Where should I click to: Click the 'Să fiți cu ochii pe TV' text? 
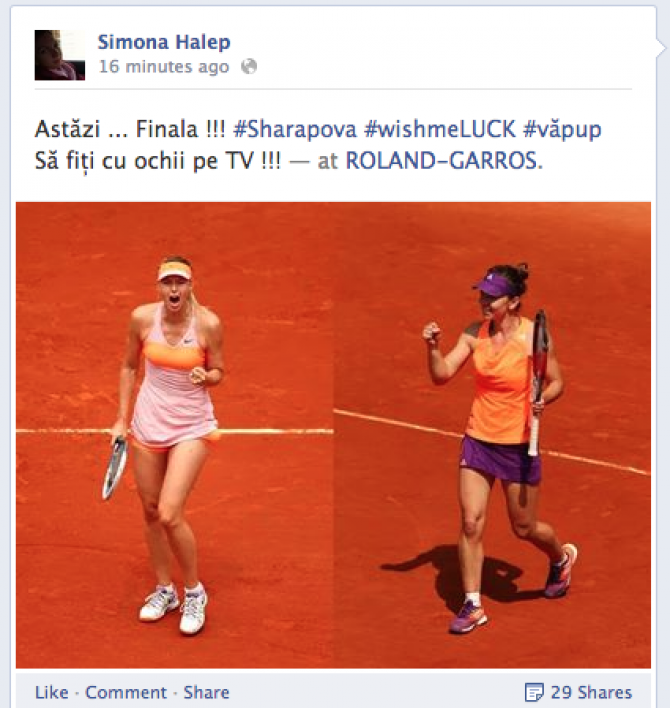[x=158, y=161]
